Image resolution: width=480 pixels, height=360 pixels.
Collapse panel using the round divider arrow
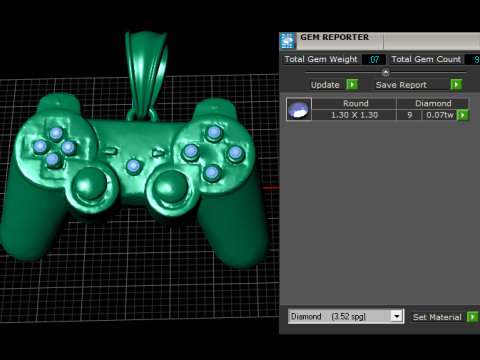click(x=386, y=72)
